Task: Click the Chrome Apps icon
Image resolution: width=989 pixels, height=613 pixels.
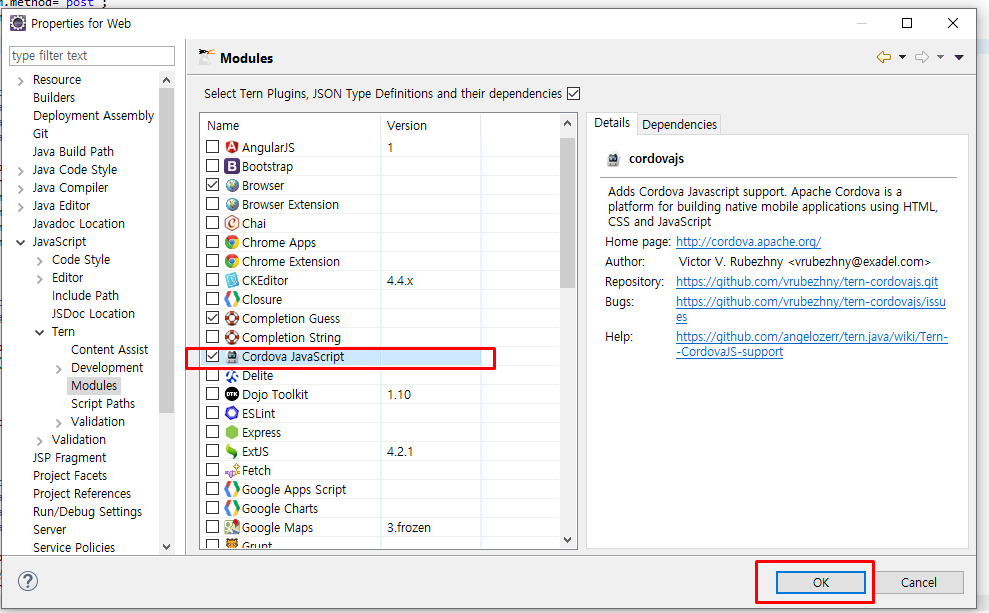Action: tap(232, 242)
